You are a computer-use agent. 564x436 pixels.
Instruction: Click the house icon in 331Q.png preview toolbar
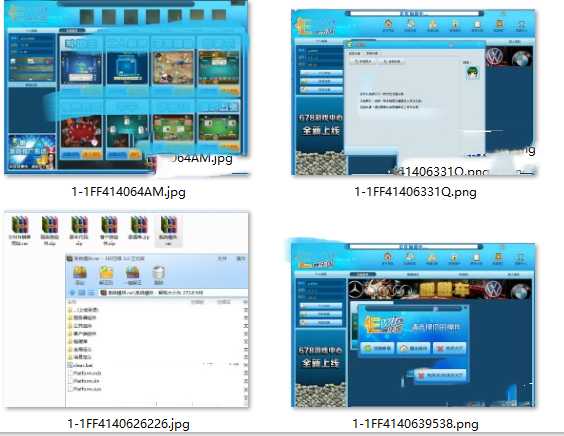(x=388, y=24)
